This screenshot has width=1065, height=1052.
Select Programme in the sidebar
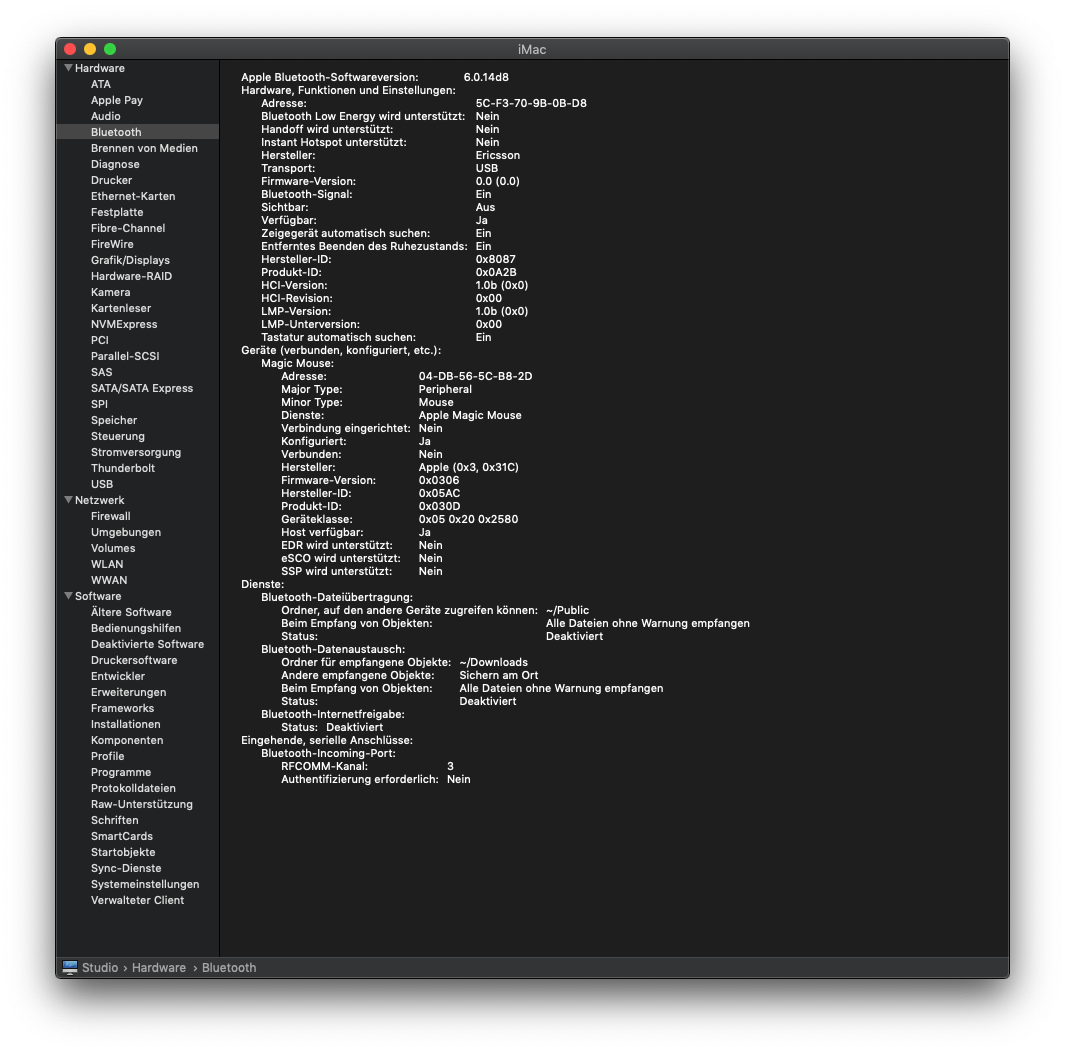click(x=121, y=772)
